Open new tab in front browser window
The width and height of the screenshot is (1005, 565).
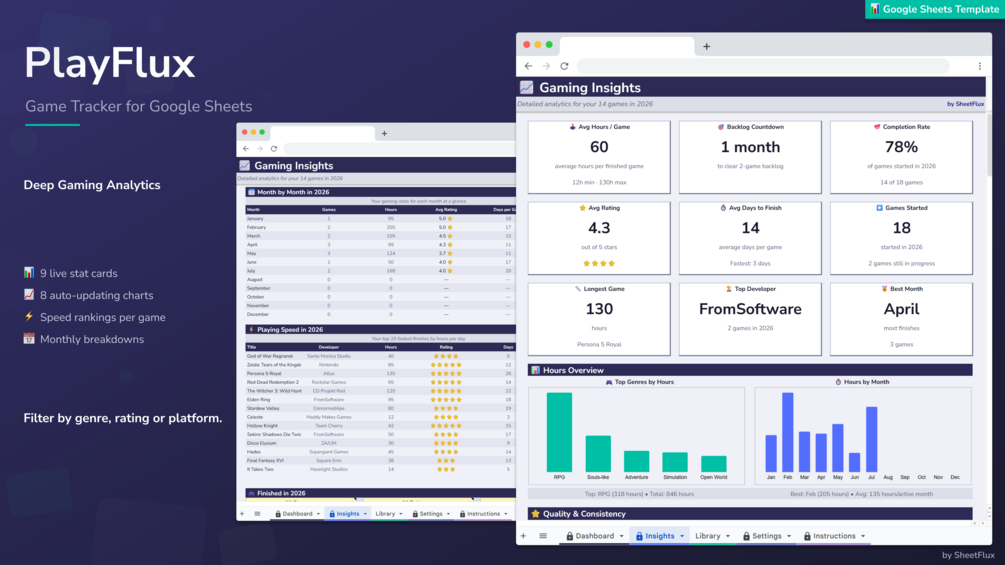click(x=706, y=46)
